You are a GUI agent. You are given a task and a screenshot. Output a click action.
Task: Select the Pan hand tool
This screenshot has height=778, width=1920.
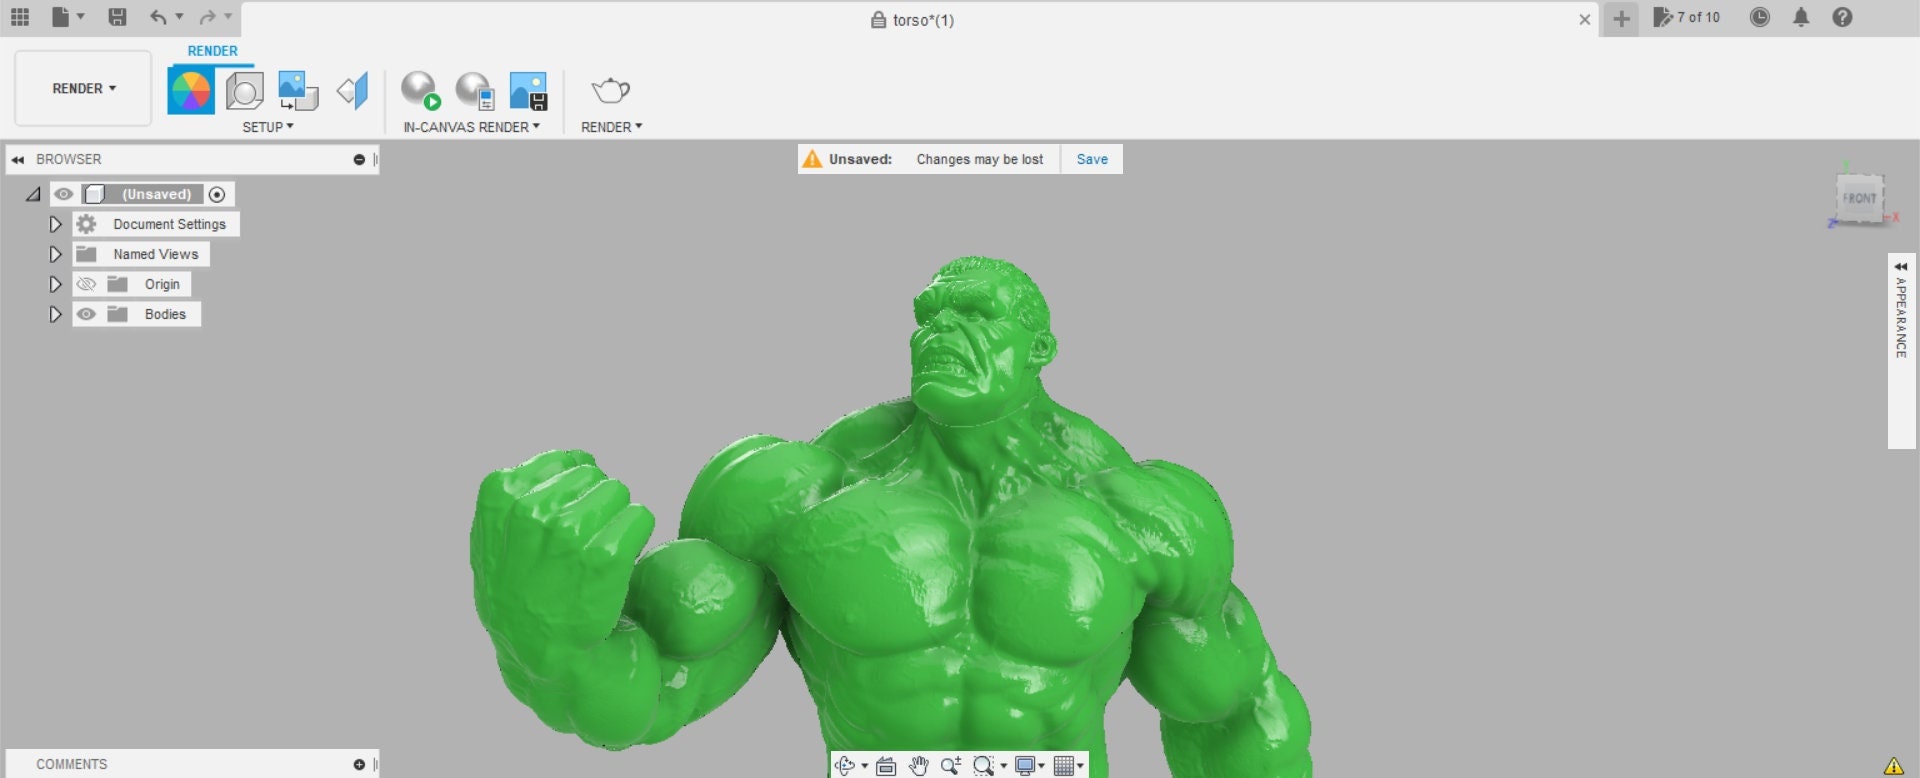coord(919,766)
